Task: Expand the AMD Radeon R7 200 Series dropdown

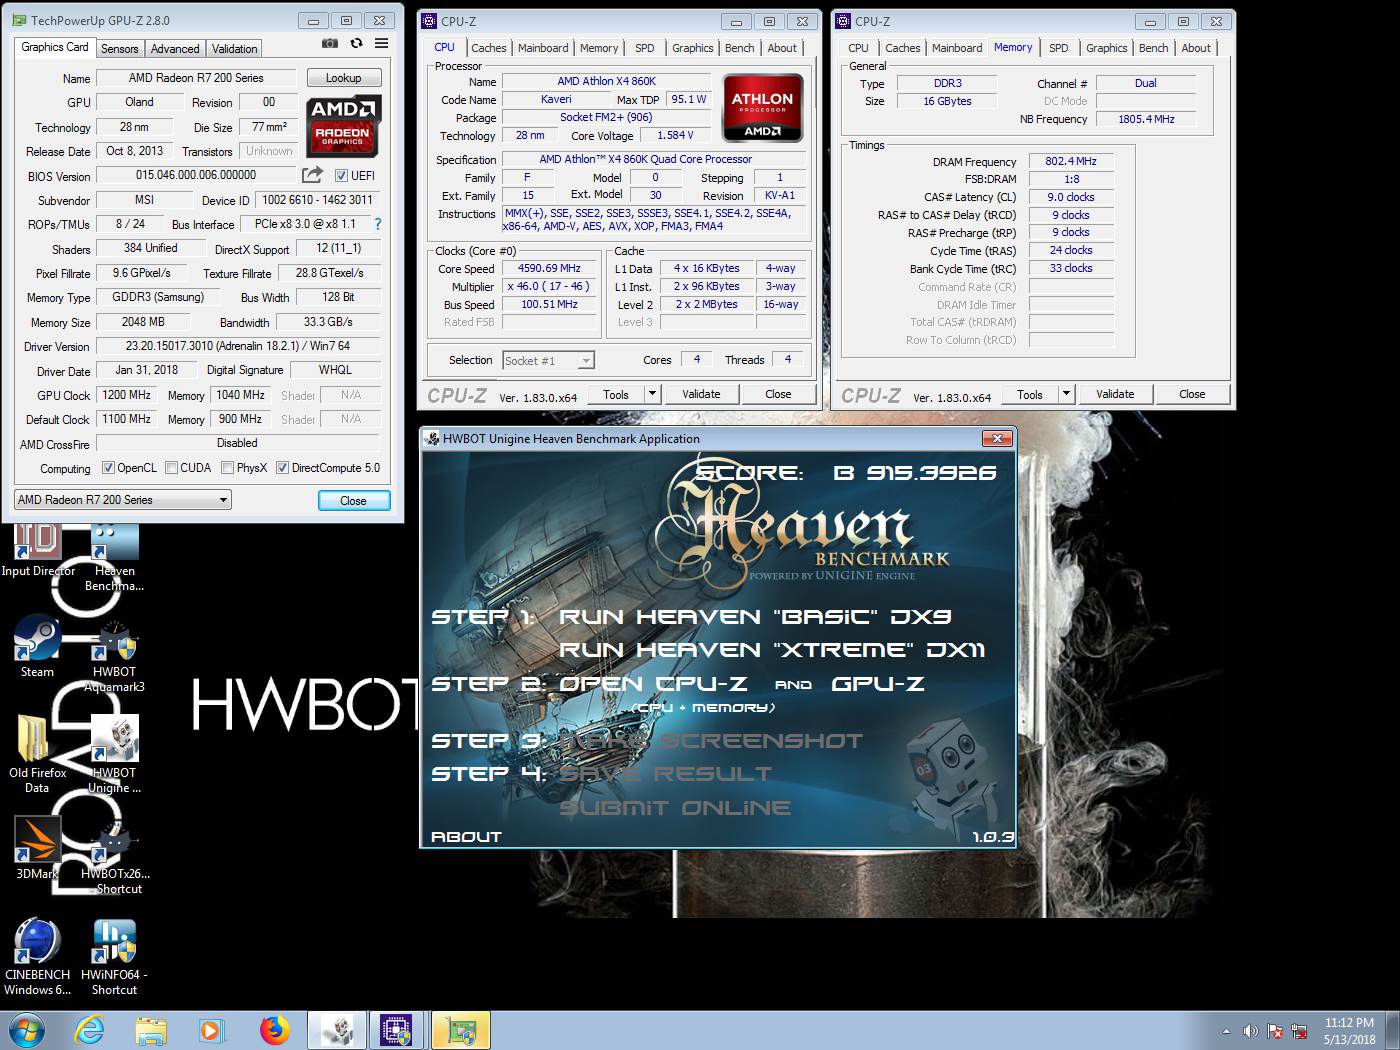Action: (x=123, y=499)
